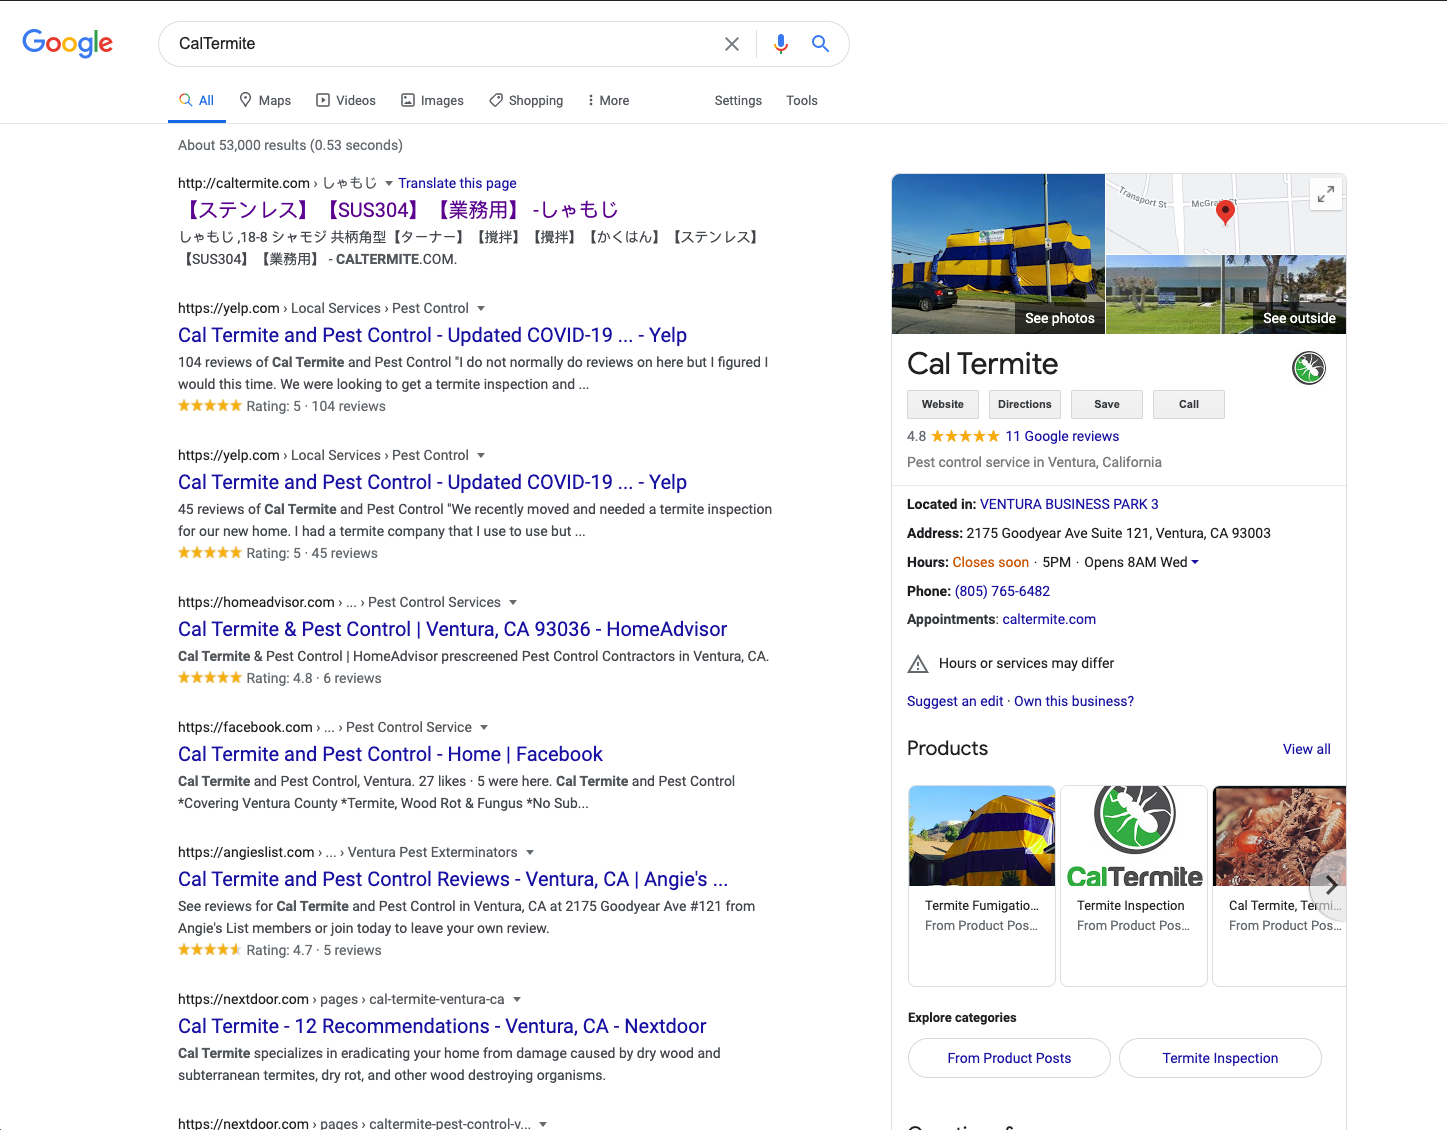Expand options arrow for the Angie's List result
This screenshot has height=1130, width=1447.
point(530,852)
